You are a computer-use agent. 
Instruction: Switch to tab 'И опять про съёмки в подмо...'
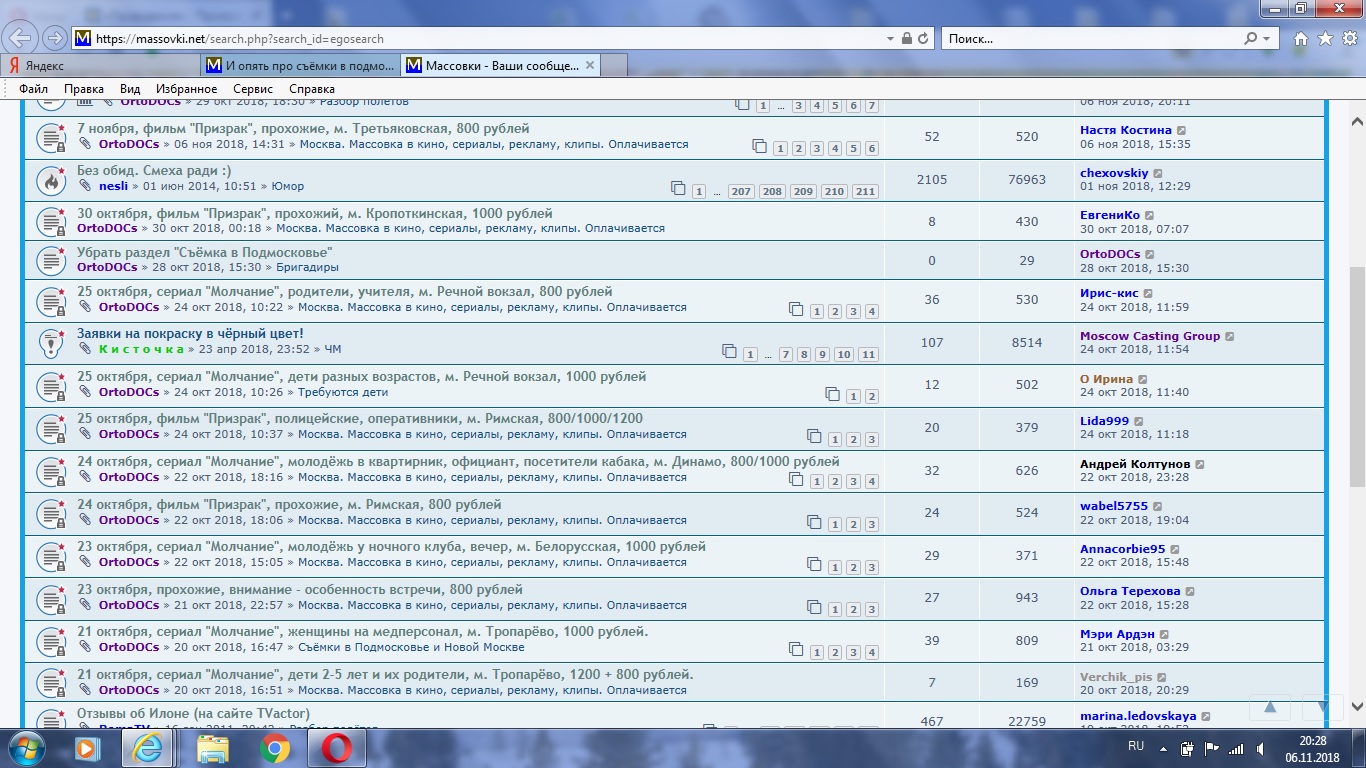pyautogui.click(x=300, y=66)
